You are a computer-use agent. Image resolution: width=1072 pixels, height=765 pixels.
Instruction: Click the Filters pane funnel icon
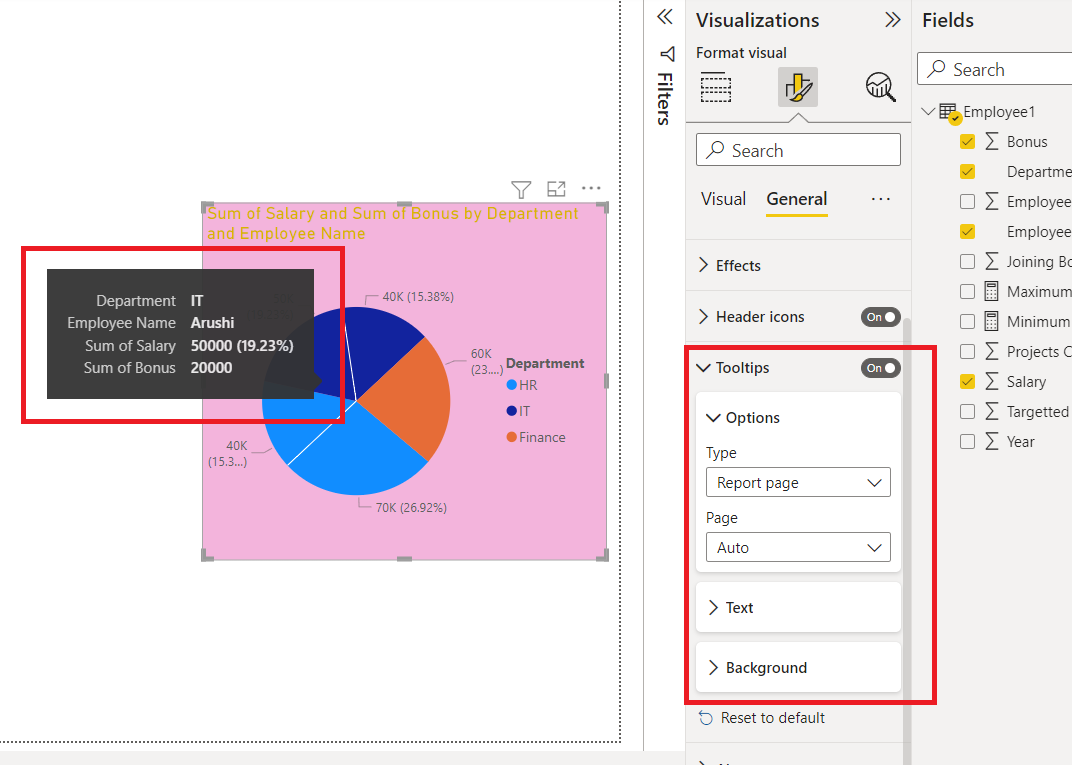pos(667,54)
